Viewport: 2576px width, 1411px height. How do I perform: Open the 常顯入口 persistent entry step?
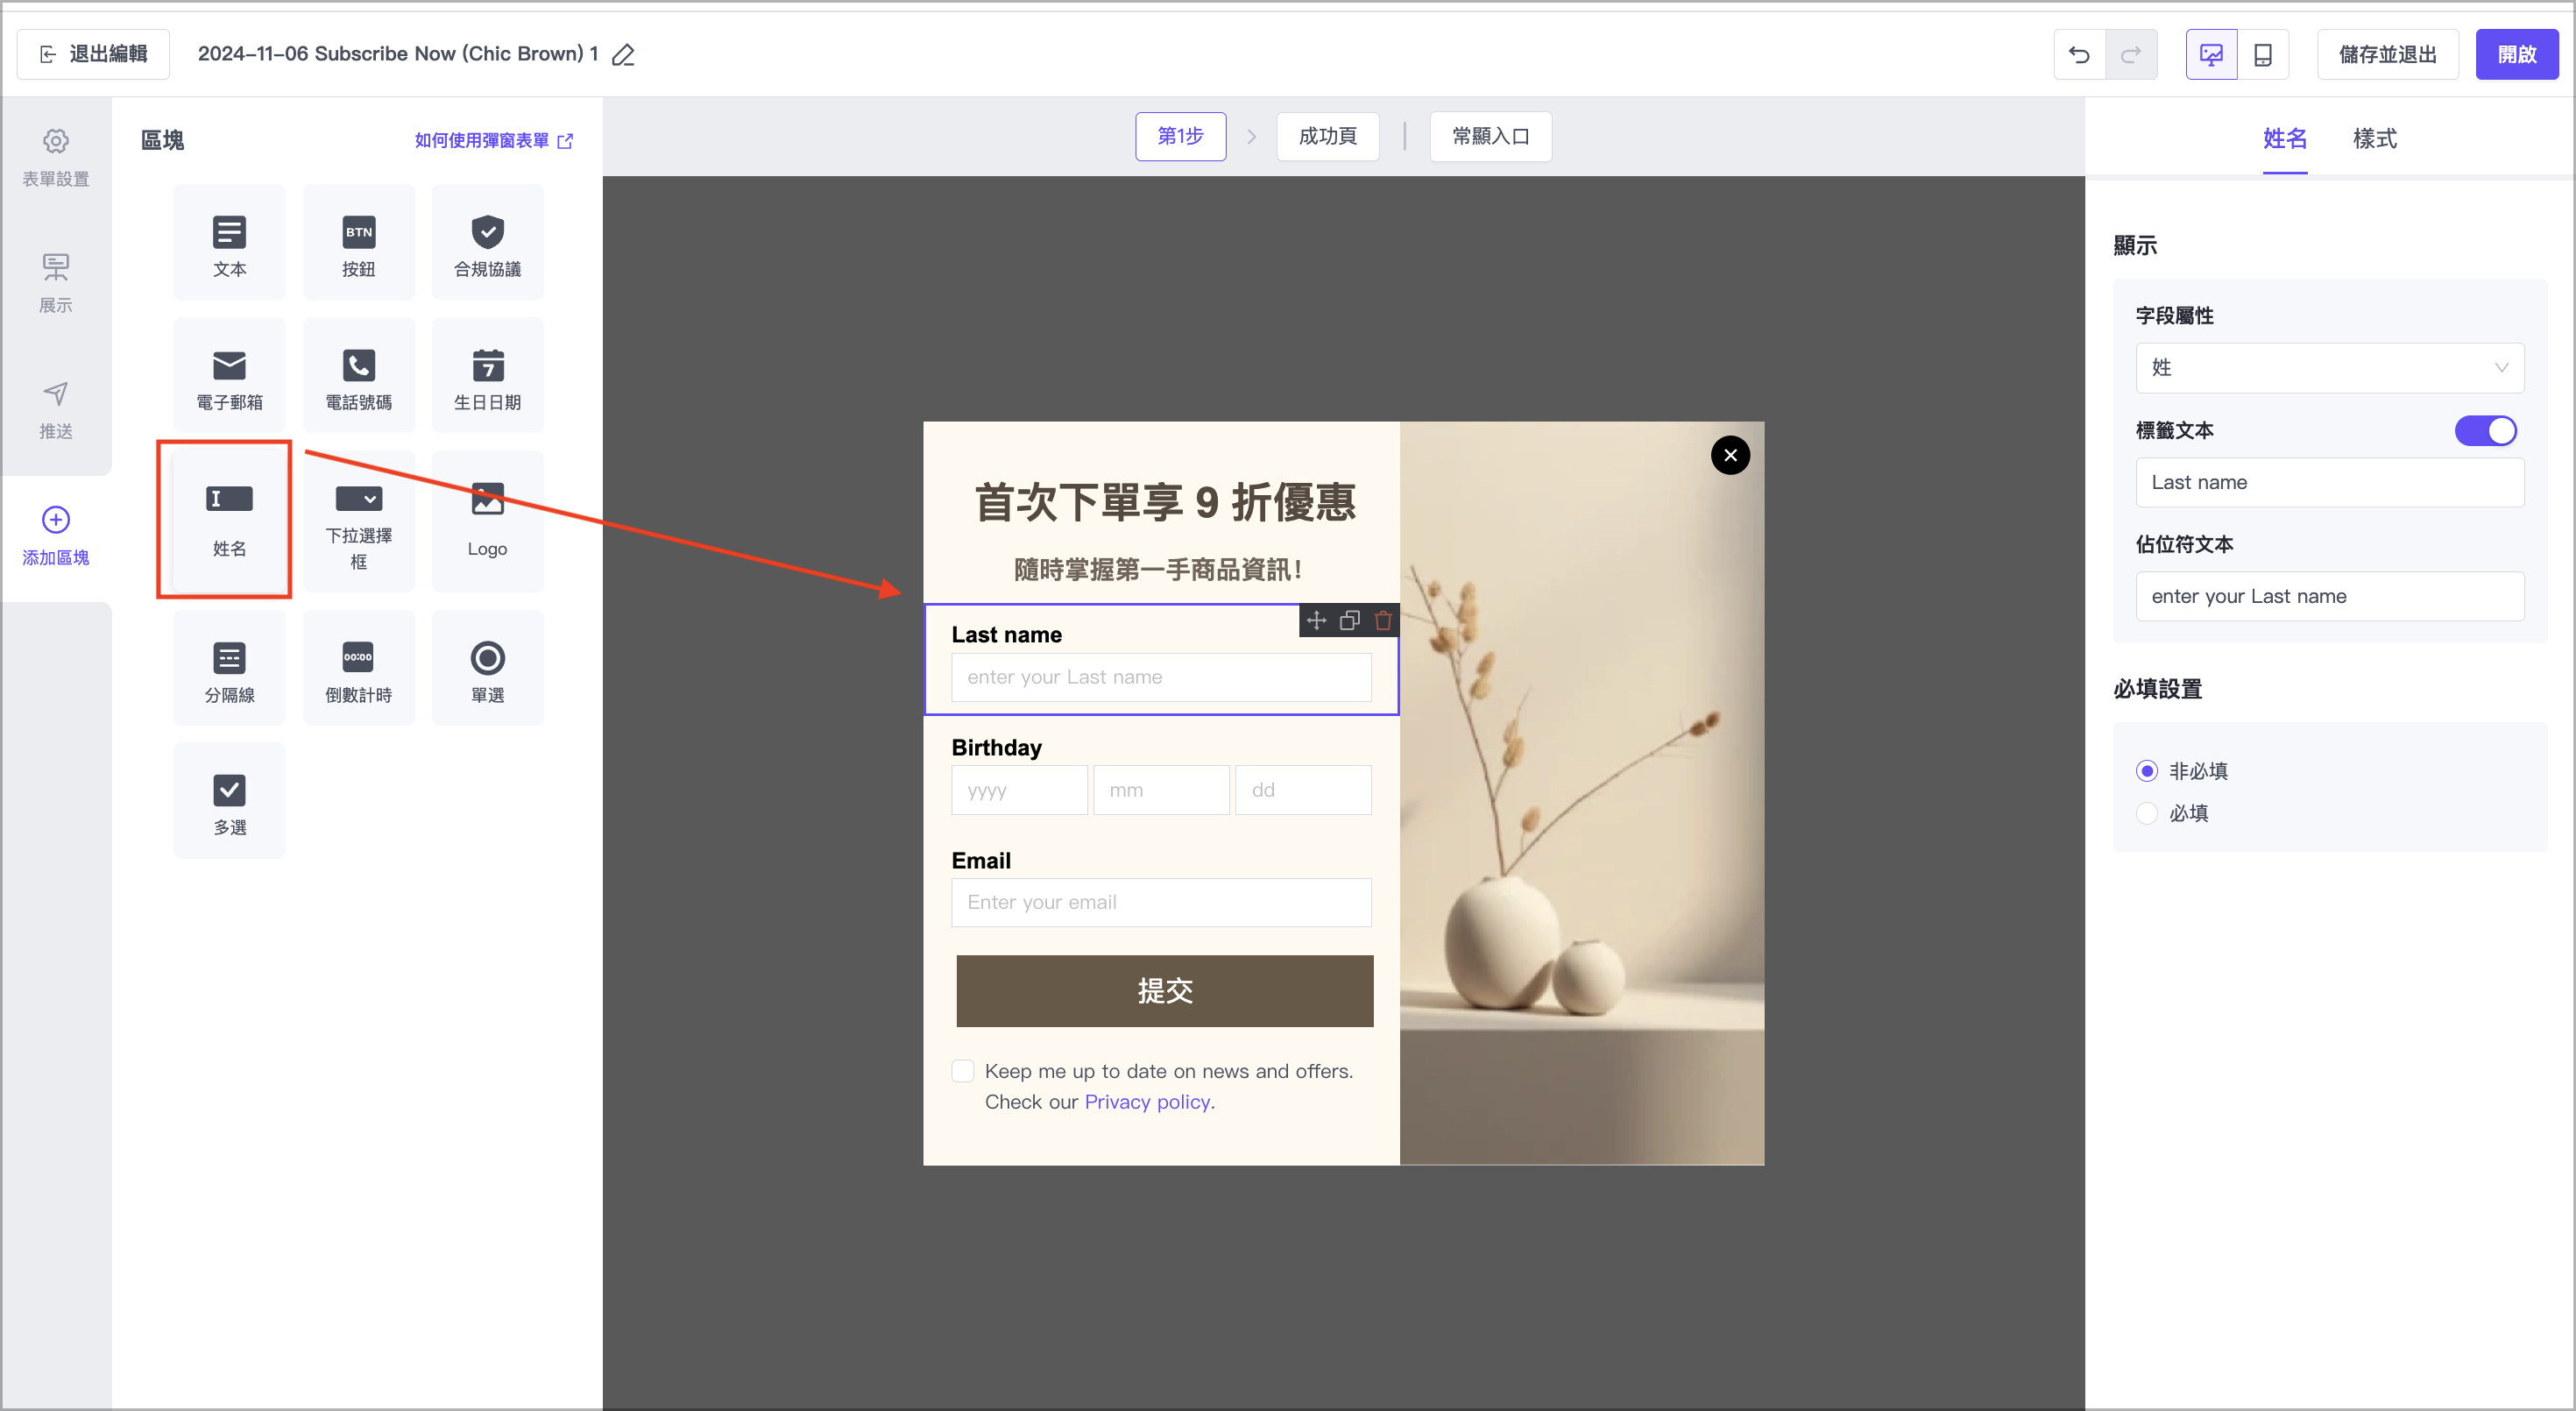click(1490, 136)
